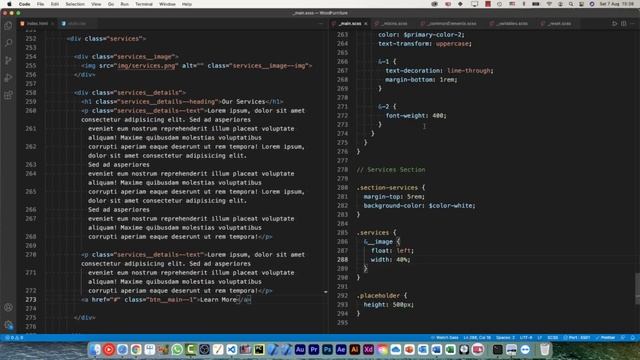Open the Selection menu
Viewport: 640px width, 360px height.
coord(75,4)
